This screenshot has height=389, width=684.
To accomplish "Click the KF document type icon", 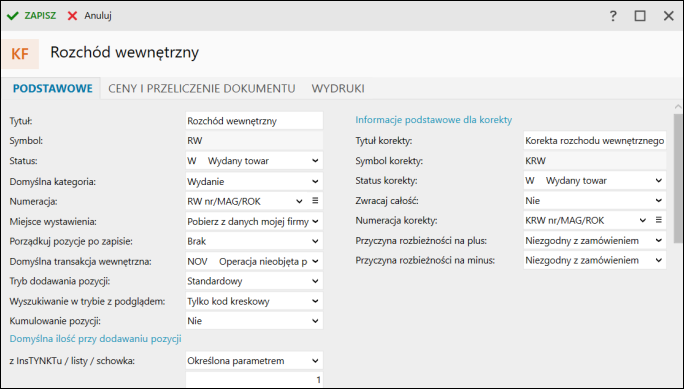I will (20, 54).
